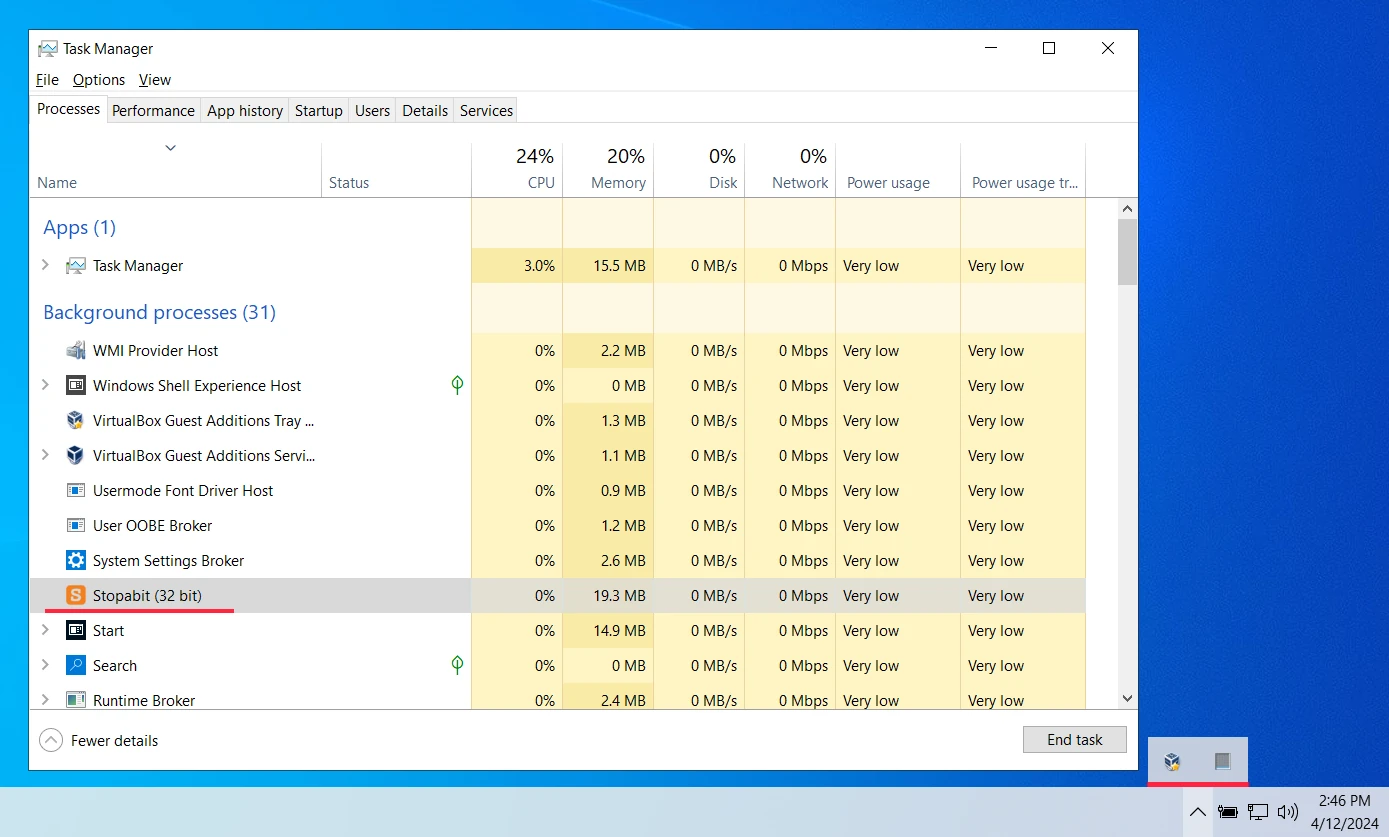Click the WMI Provider Host icon
This screenshot has height=837, width=1389.
click(x=75, y=351)
